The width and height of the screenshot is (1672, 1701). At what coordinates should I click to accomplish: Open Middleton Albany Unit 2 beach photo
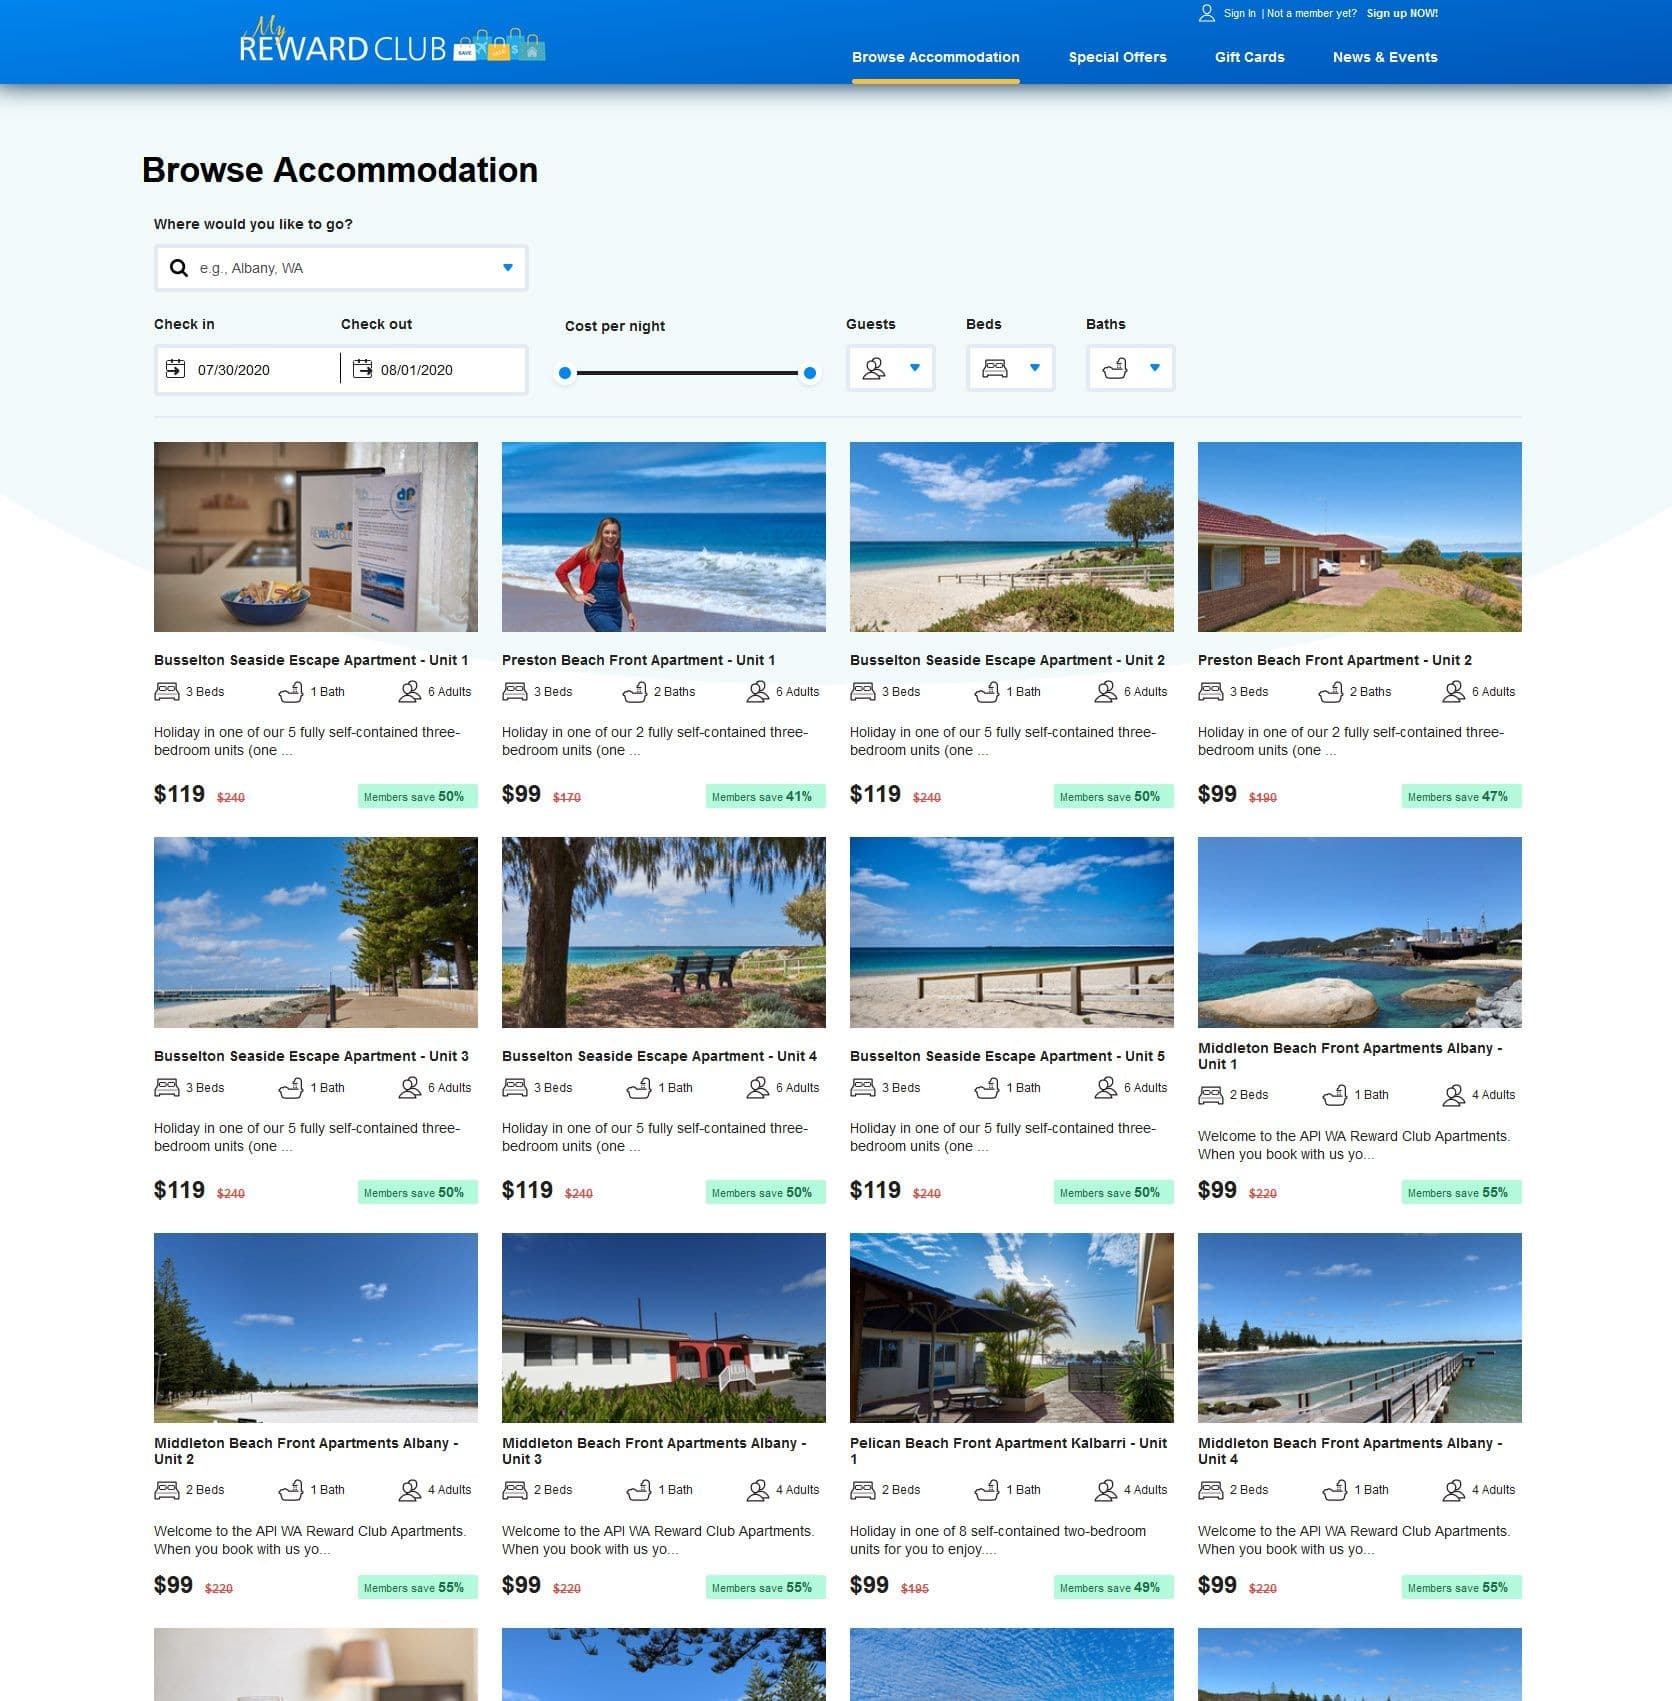click(x=316, y=1328)
